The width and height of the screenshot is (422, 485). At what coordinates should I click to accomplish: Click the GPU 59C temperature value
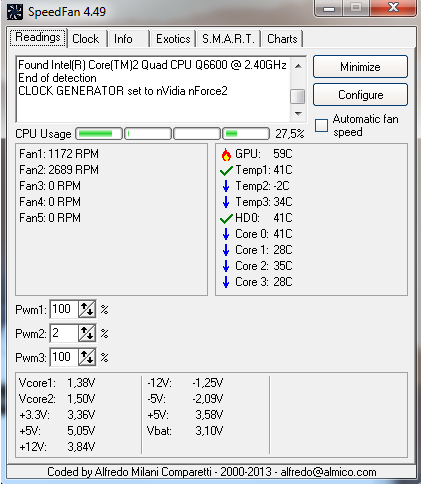coord(283,154)
